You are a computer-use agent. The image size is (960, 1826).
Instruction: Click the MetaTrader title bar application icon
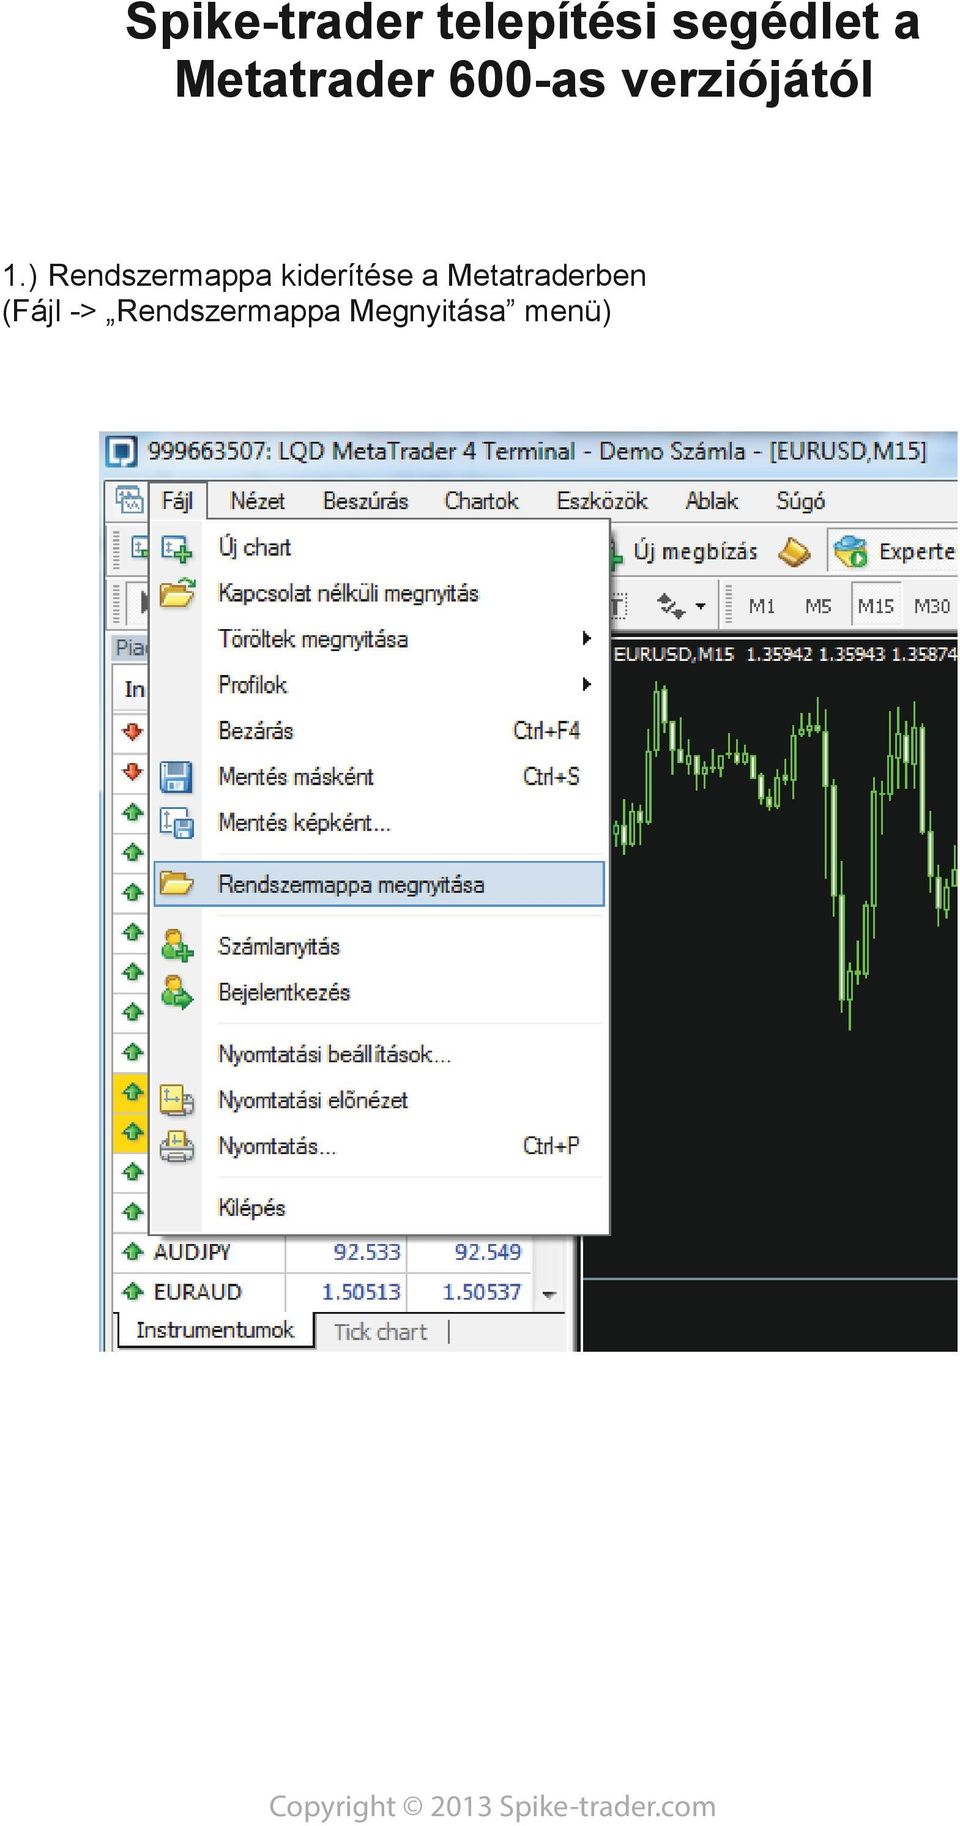pyautogui.click(x=121, y=452)
